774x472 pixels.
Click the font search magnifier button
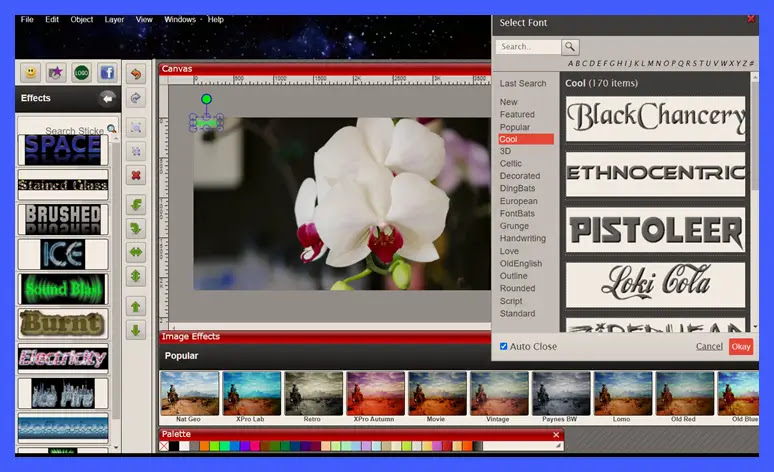tap(570, 47)
